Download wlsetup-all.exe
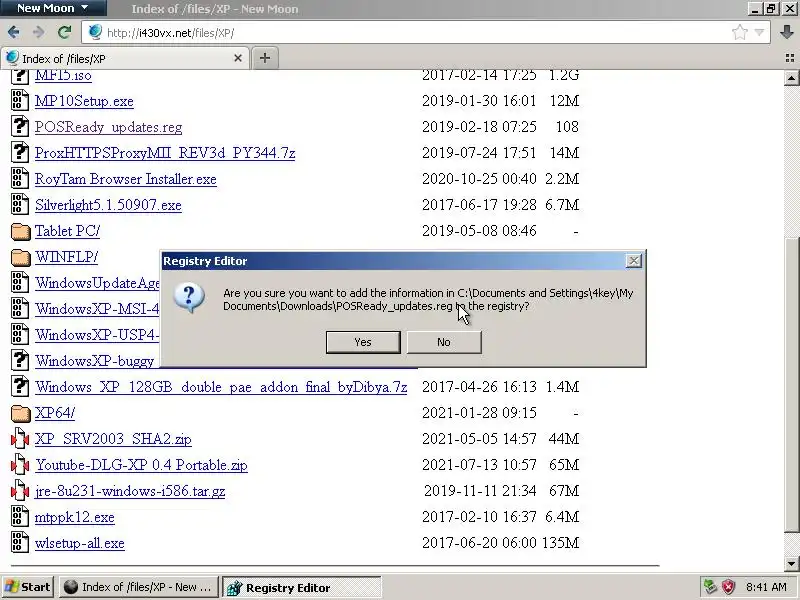 pos(80,543)
